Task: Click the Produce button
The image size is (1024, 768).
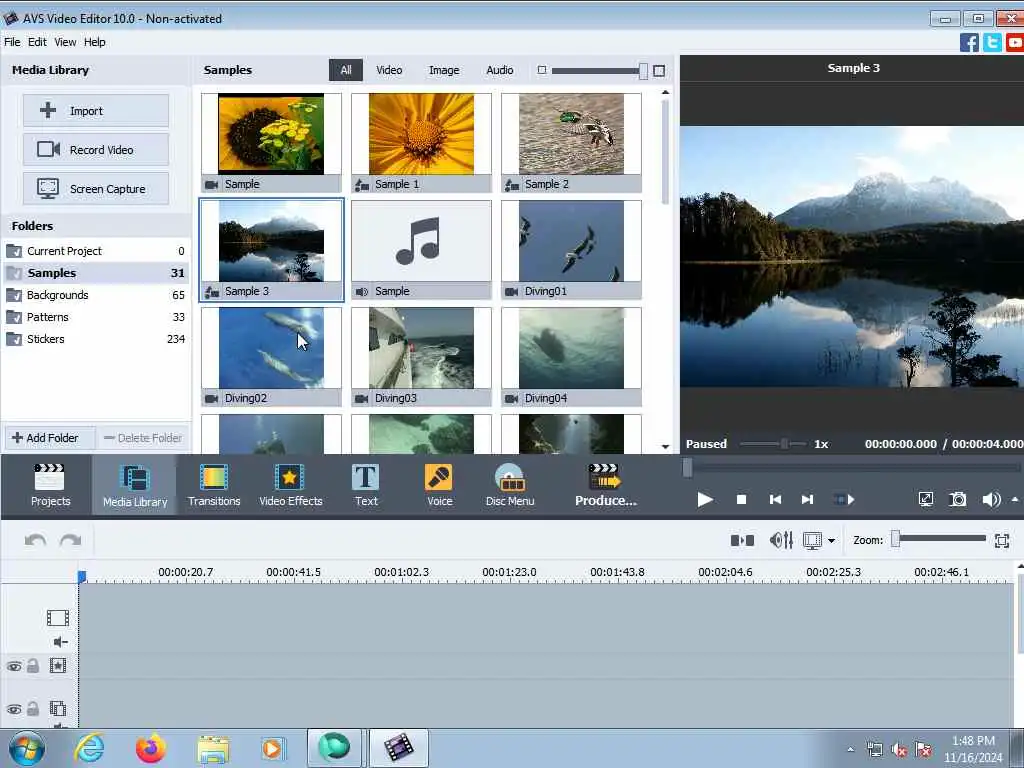Action: 605,485
